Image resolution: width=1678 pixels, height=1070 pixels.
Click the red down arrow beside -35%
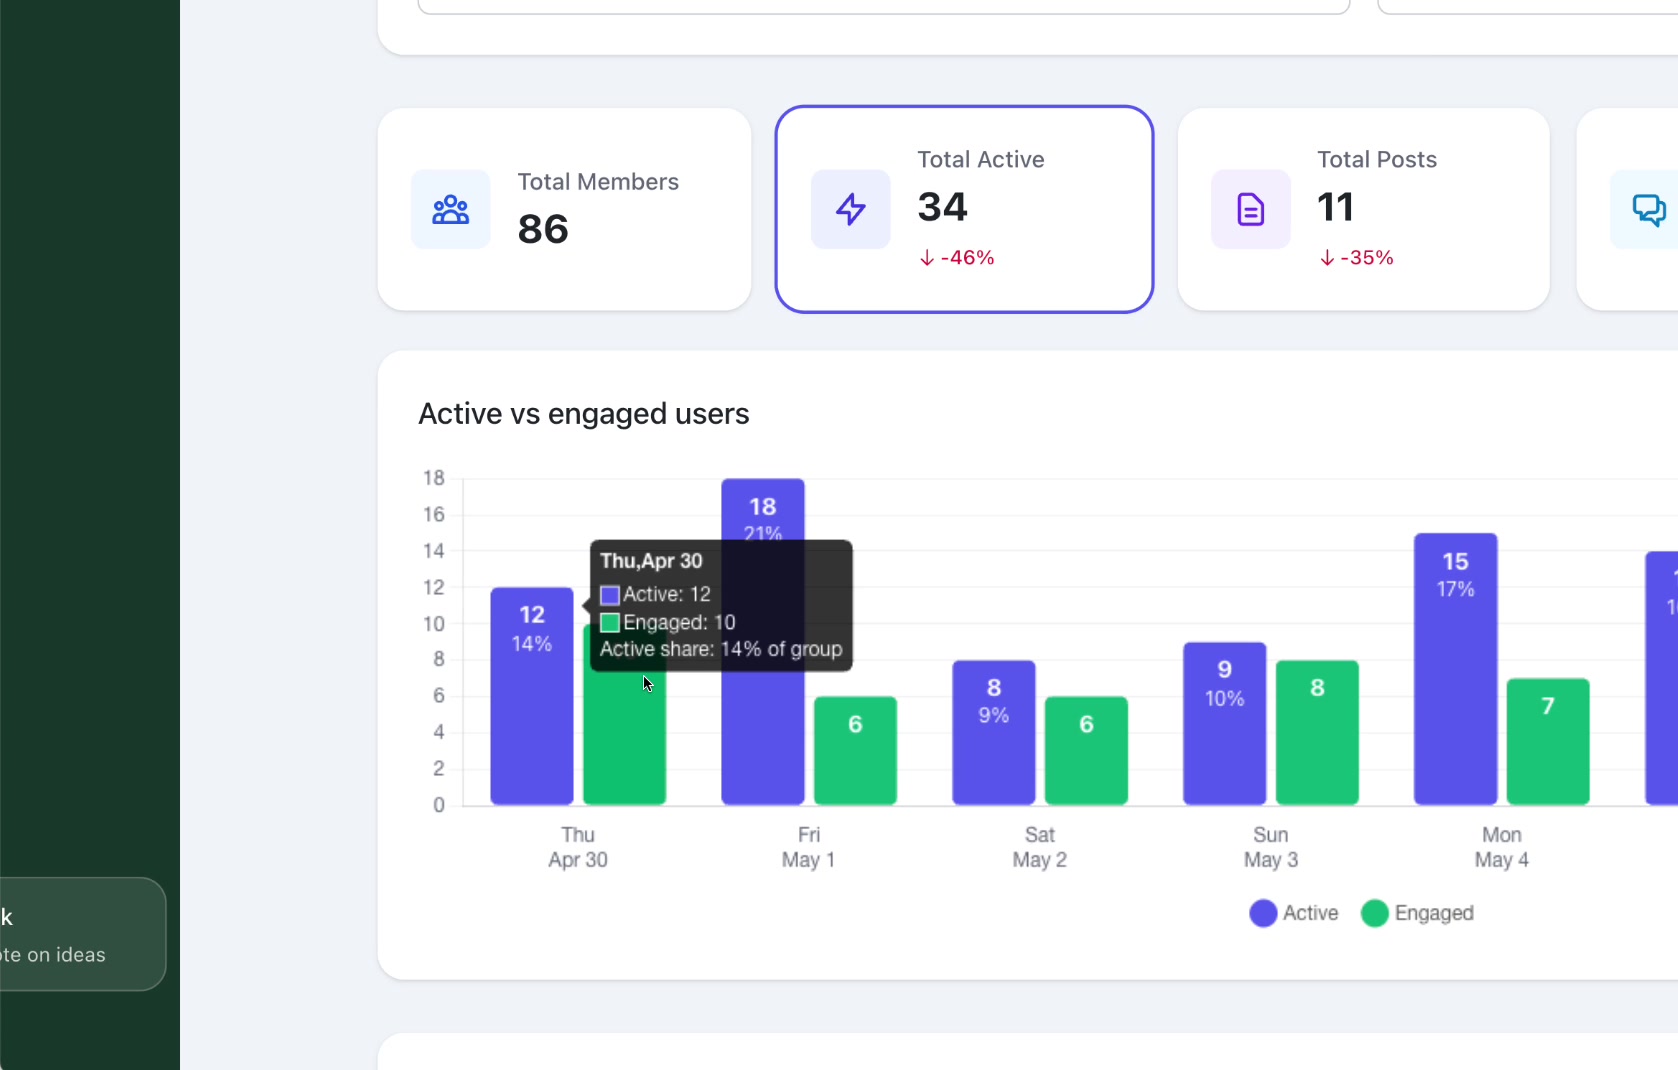coord(1327,258)
